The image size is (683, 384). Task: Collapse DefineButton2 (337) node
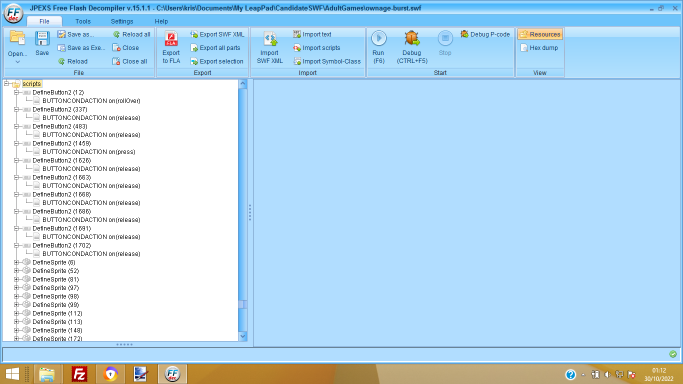pos(16,109)
